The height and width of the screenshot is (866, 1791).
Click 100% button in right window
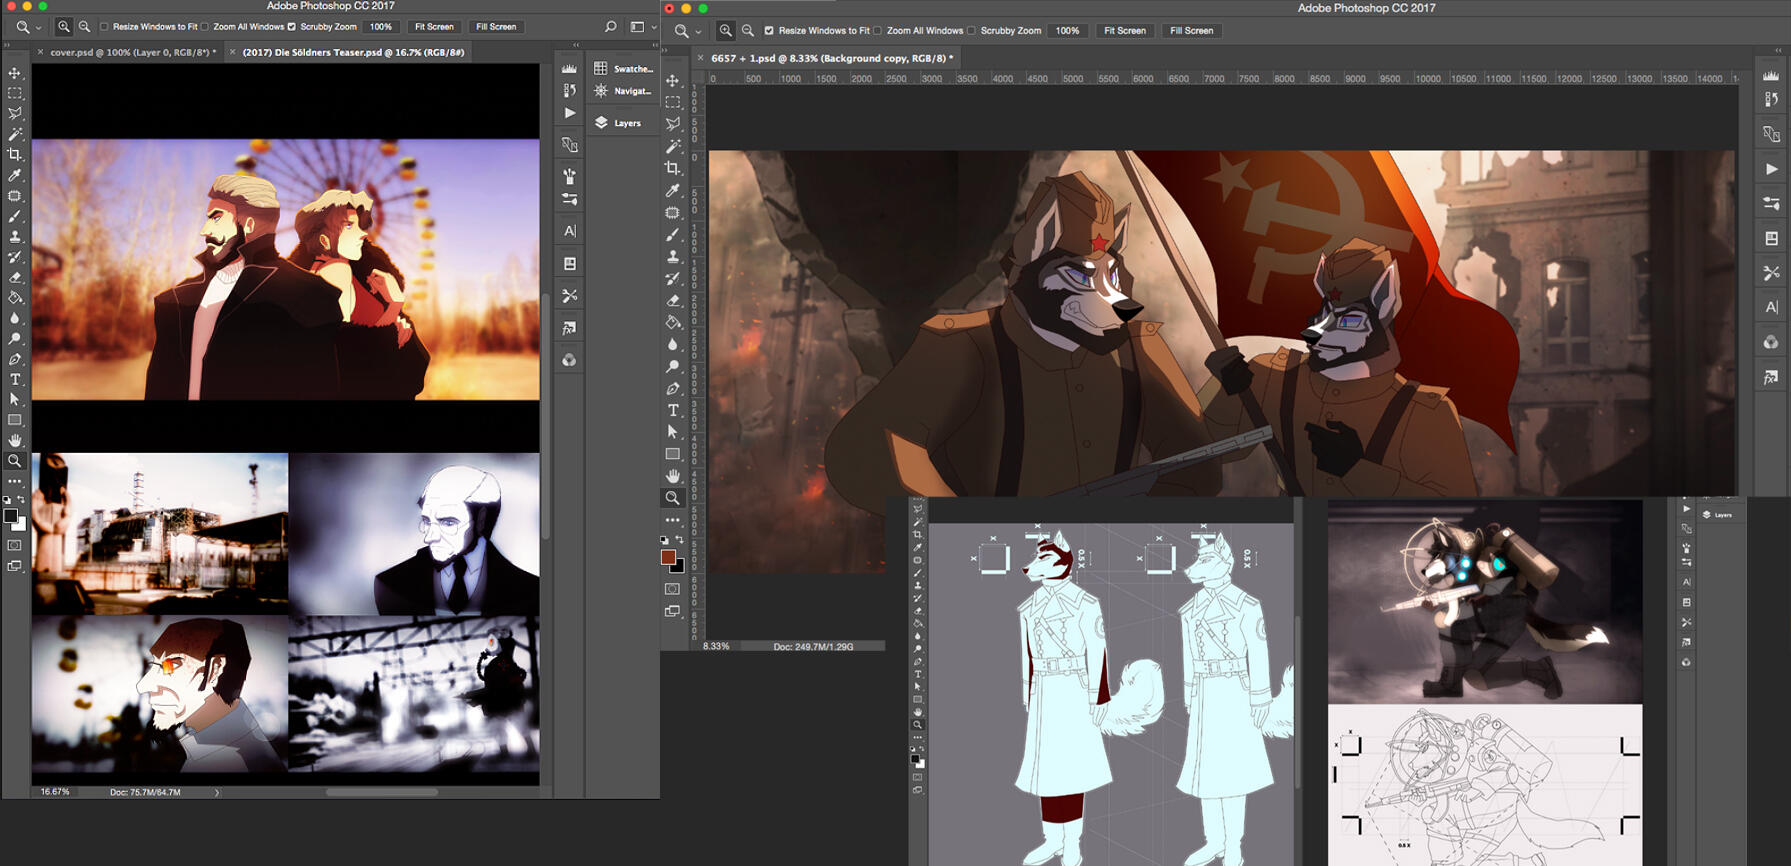(x=1068, y=31)
